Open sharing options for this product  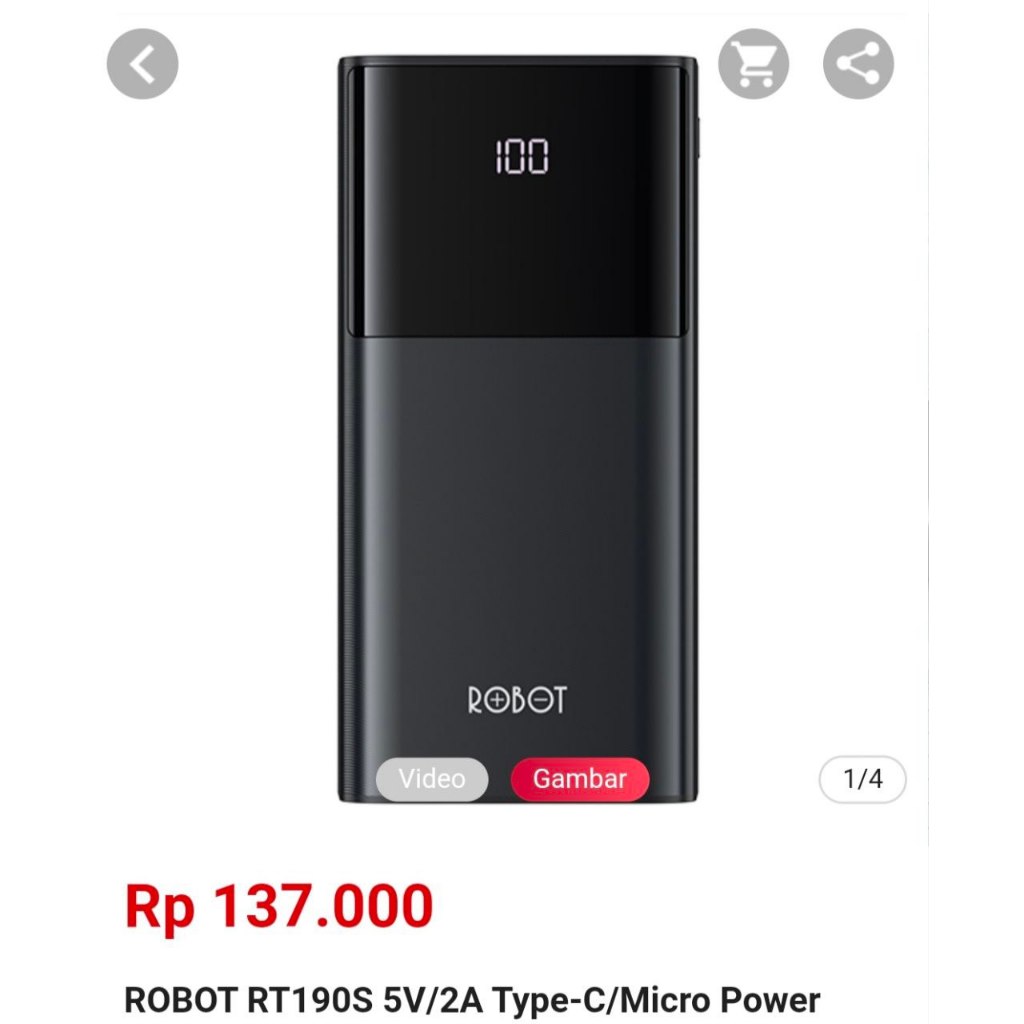point(859,64)
